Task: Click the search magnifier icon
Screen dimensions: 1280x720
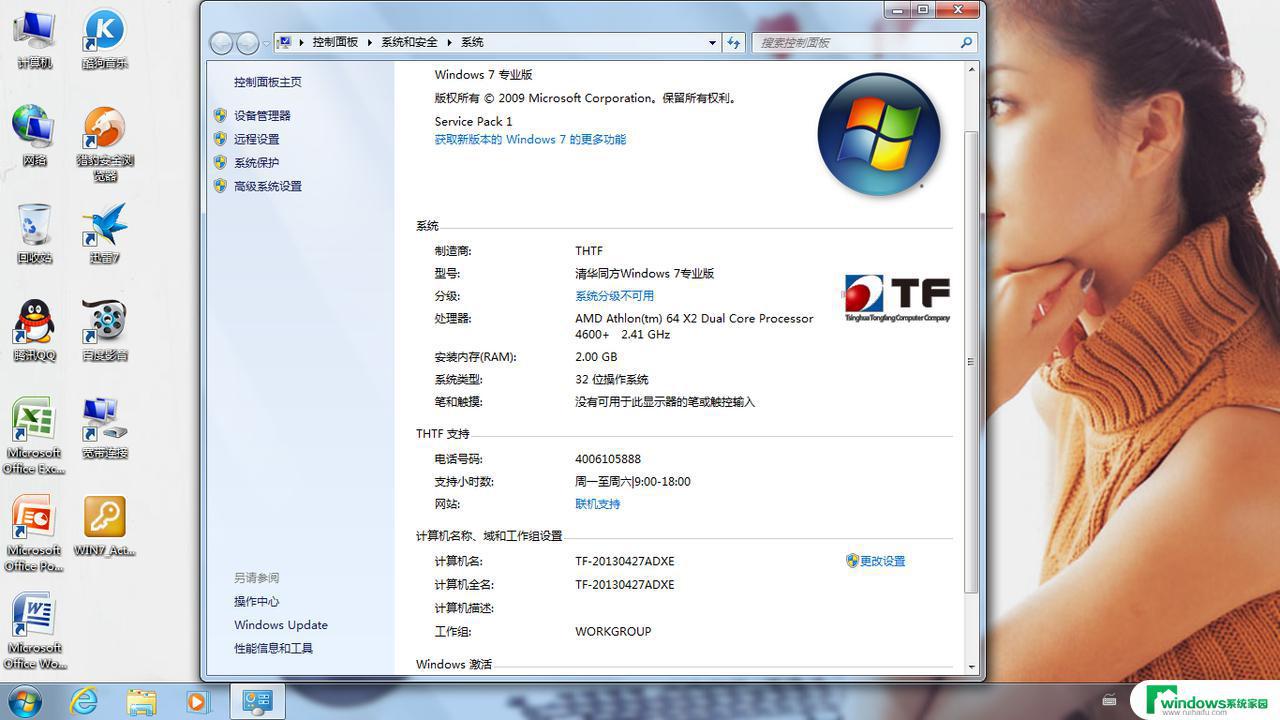Action: 966,42
